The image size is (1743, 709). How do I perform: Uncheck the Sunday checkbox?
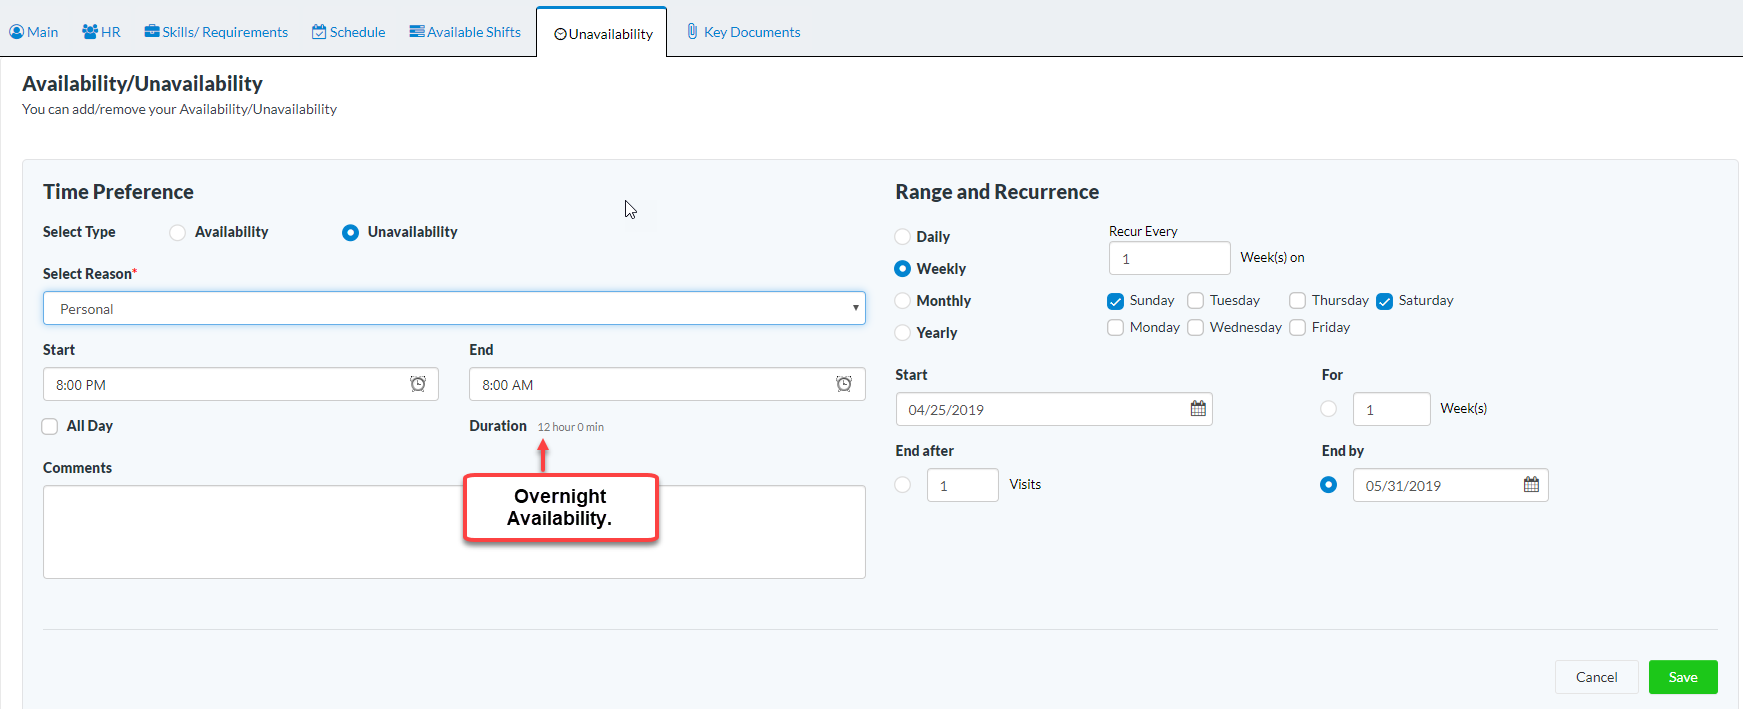[x=1116, y=301]
